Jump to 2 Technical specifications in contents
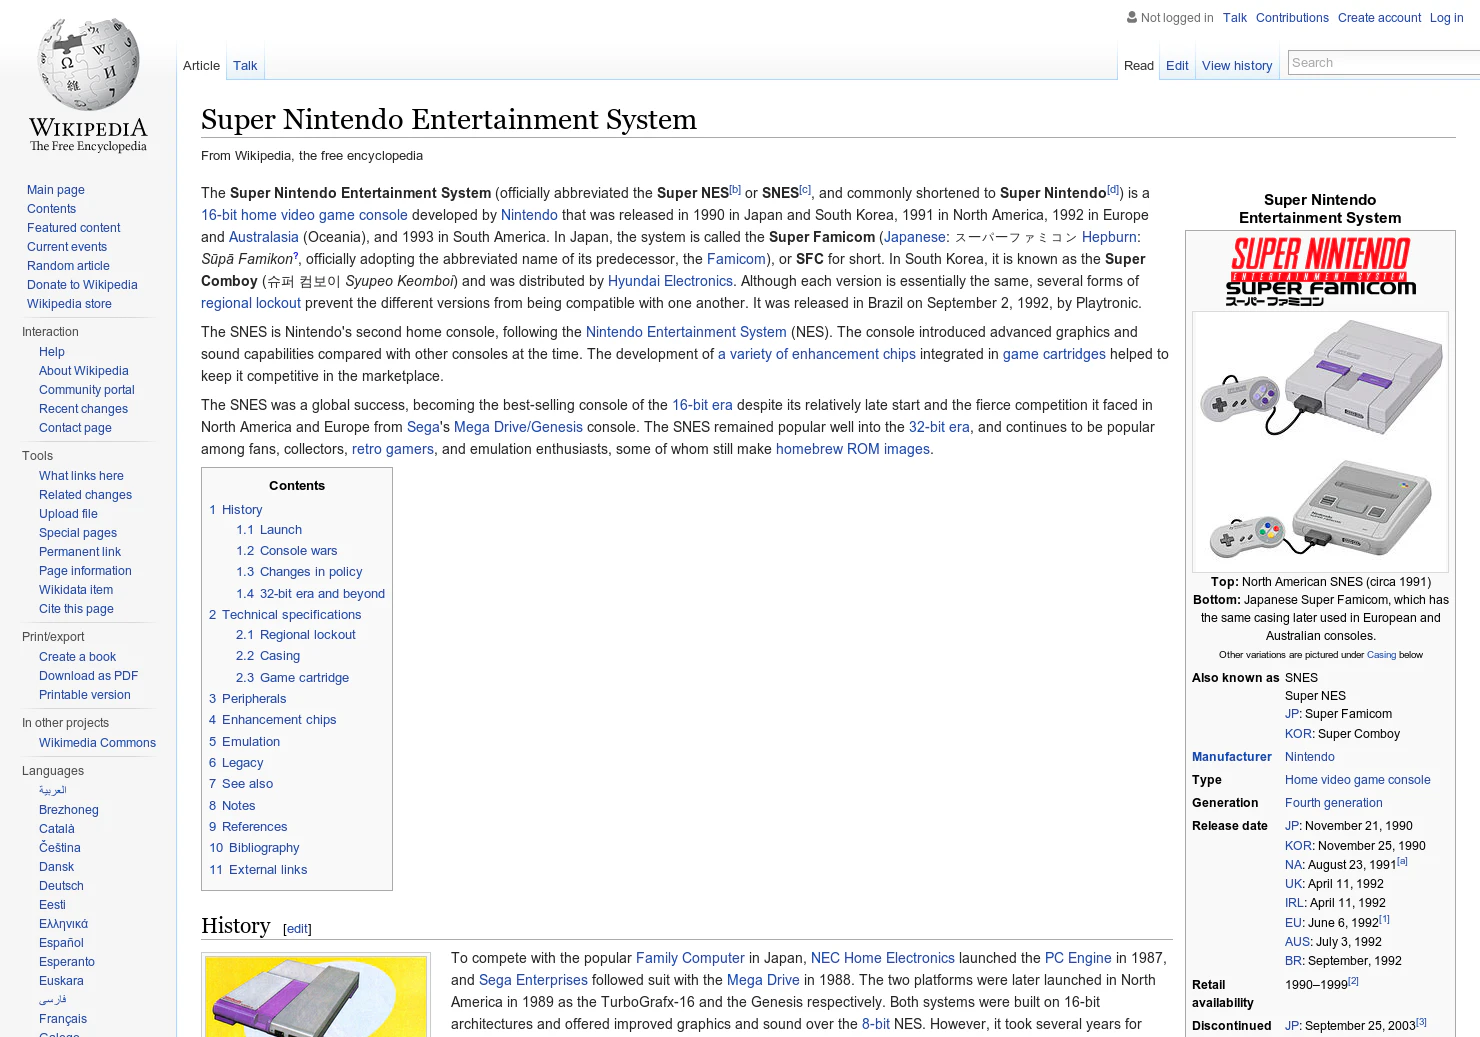Screen dimensions: 1480x1037 285,615
